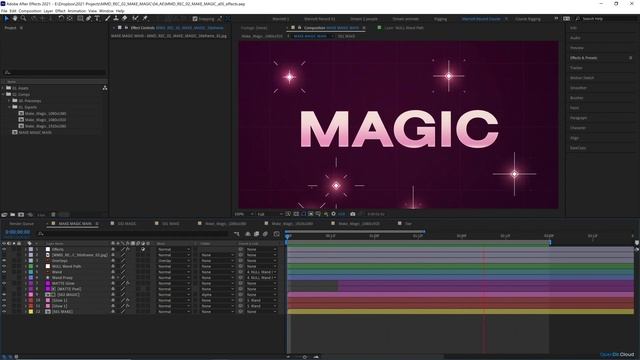Screen dimensions: 640x360
Task: Select the Clone Stamp tool
Action: pos(116,18)
